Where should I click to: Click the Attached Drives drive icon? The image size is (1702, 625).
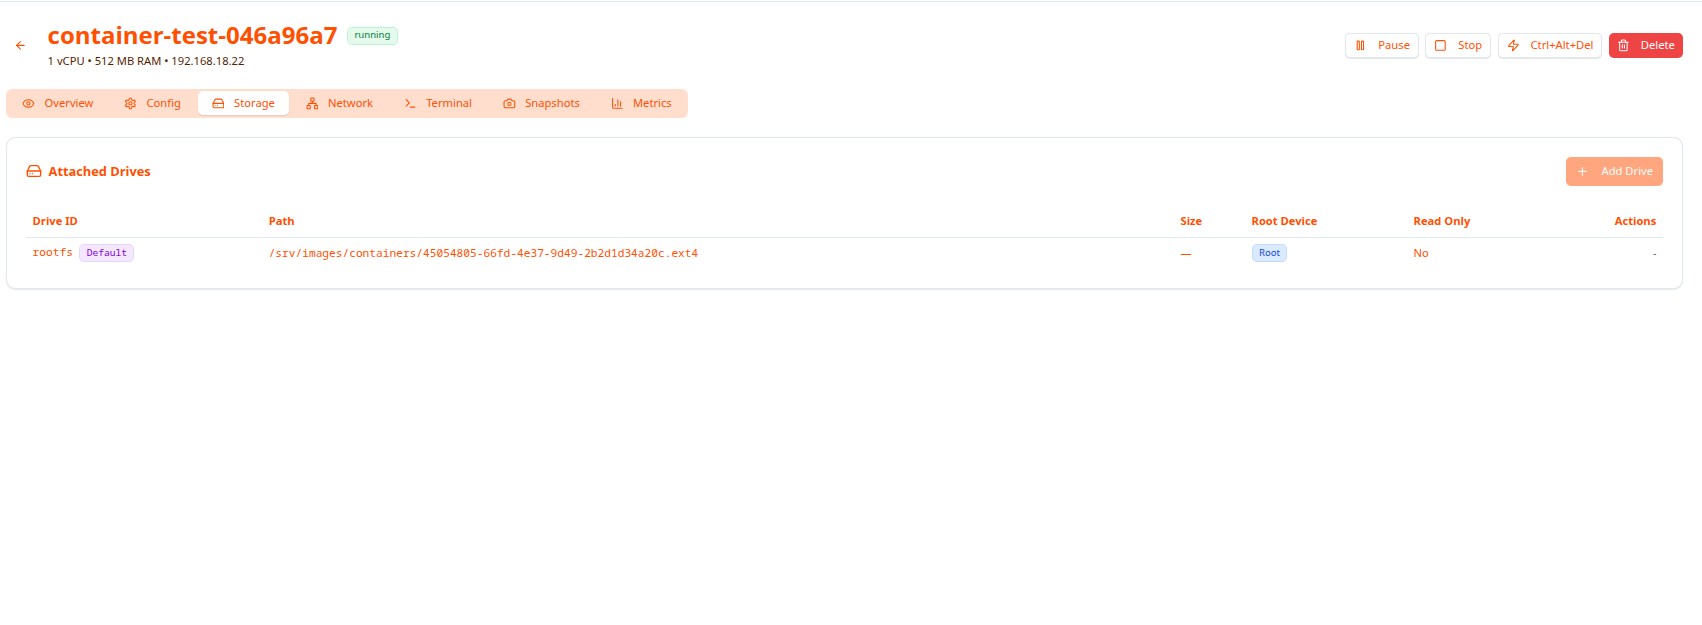pyautogui.click(x=34, y=172)
